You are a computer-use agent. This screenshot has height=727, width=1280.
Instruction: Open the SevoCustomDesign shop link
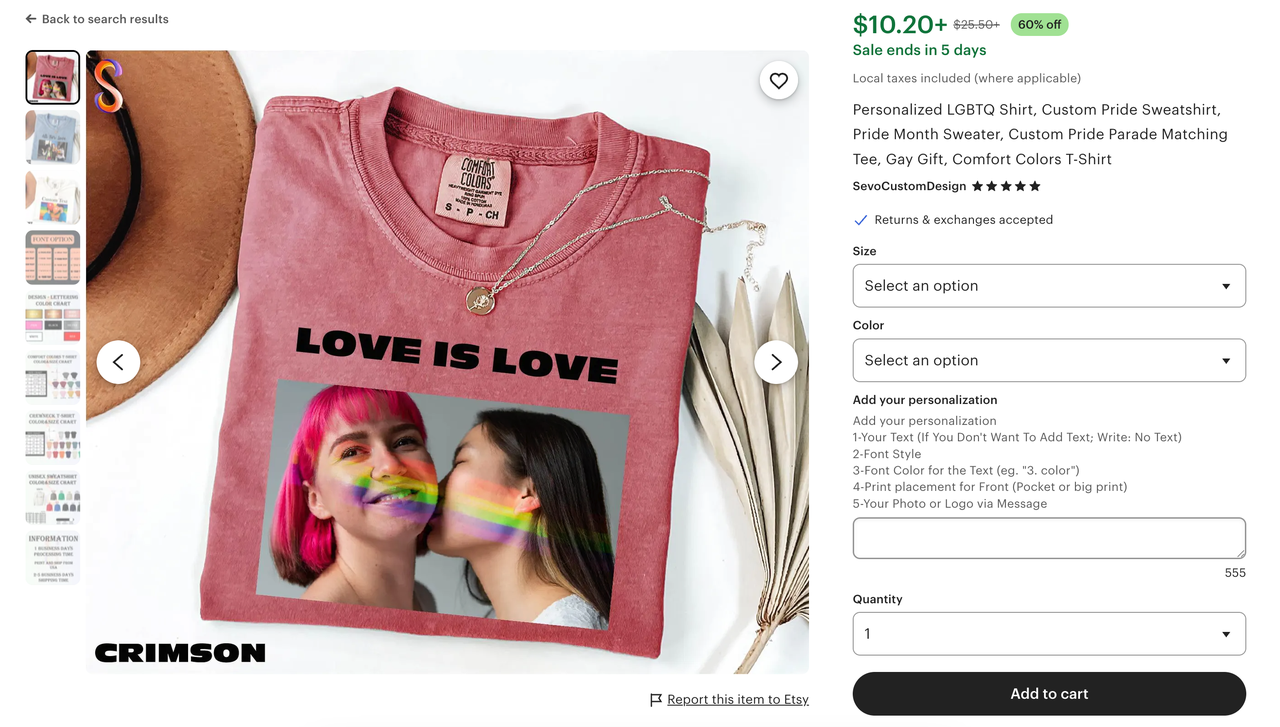coord(909,186)
